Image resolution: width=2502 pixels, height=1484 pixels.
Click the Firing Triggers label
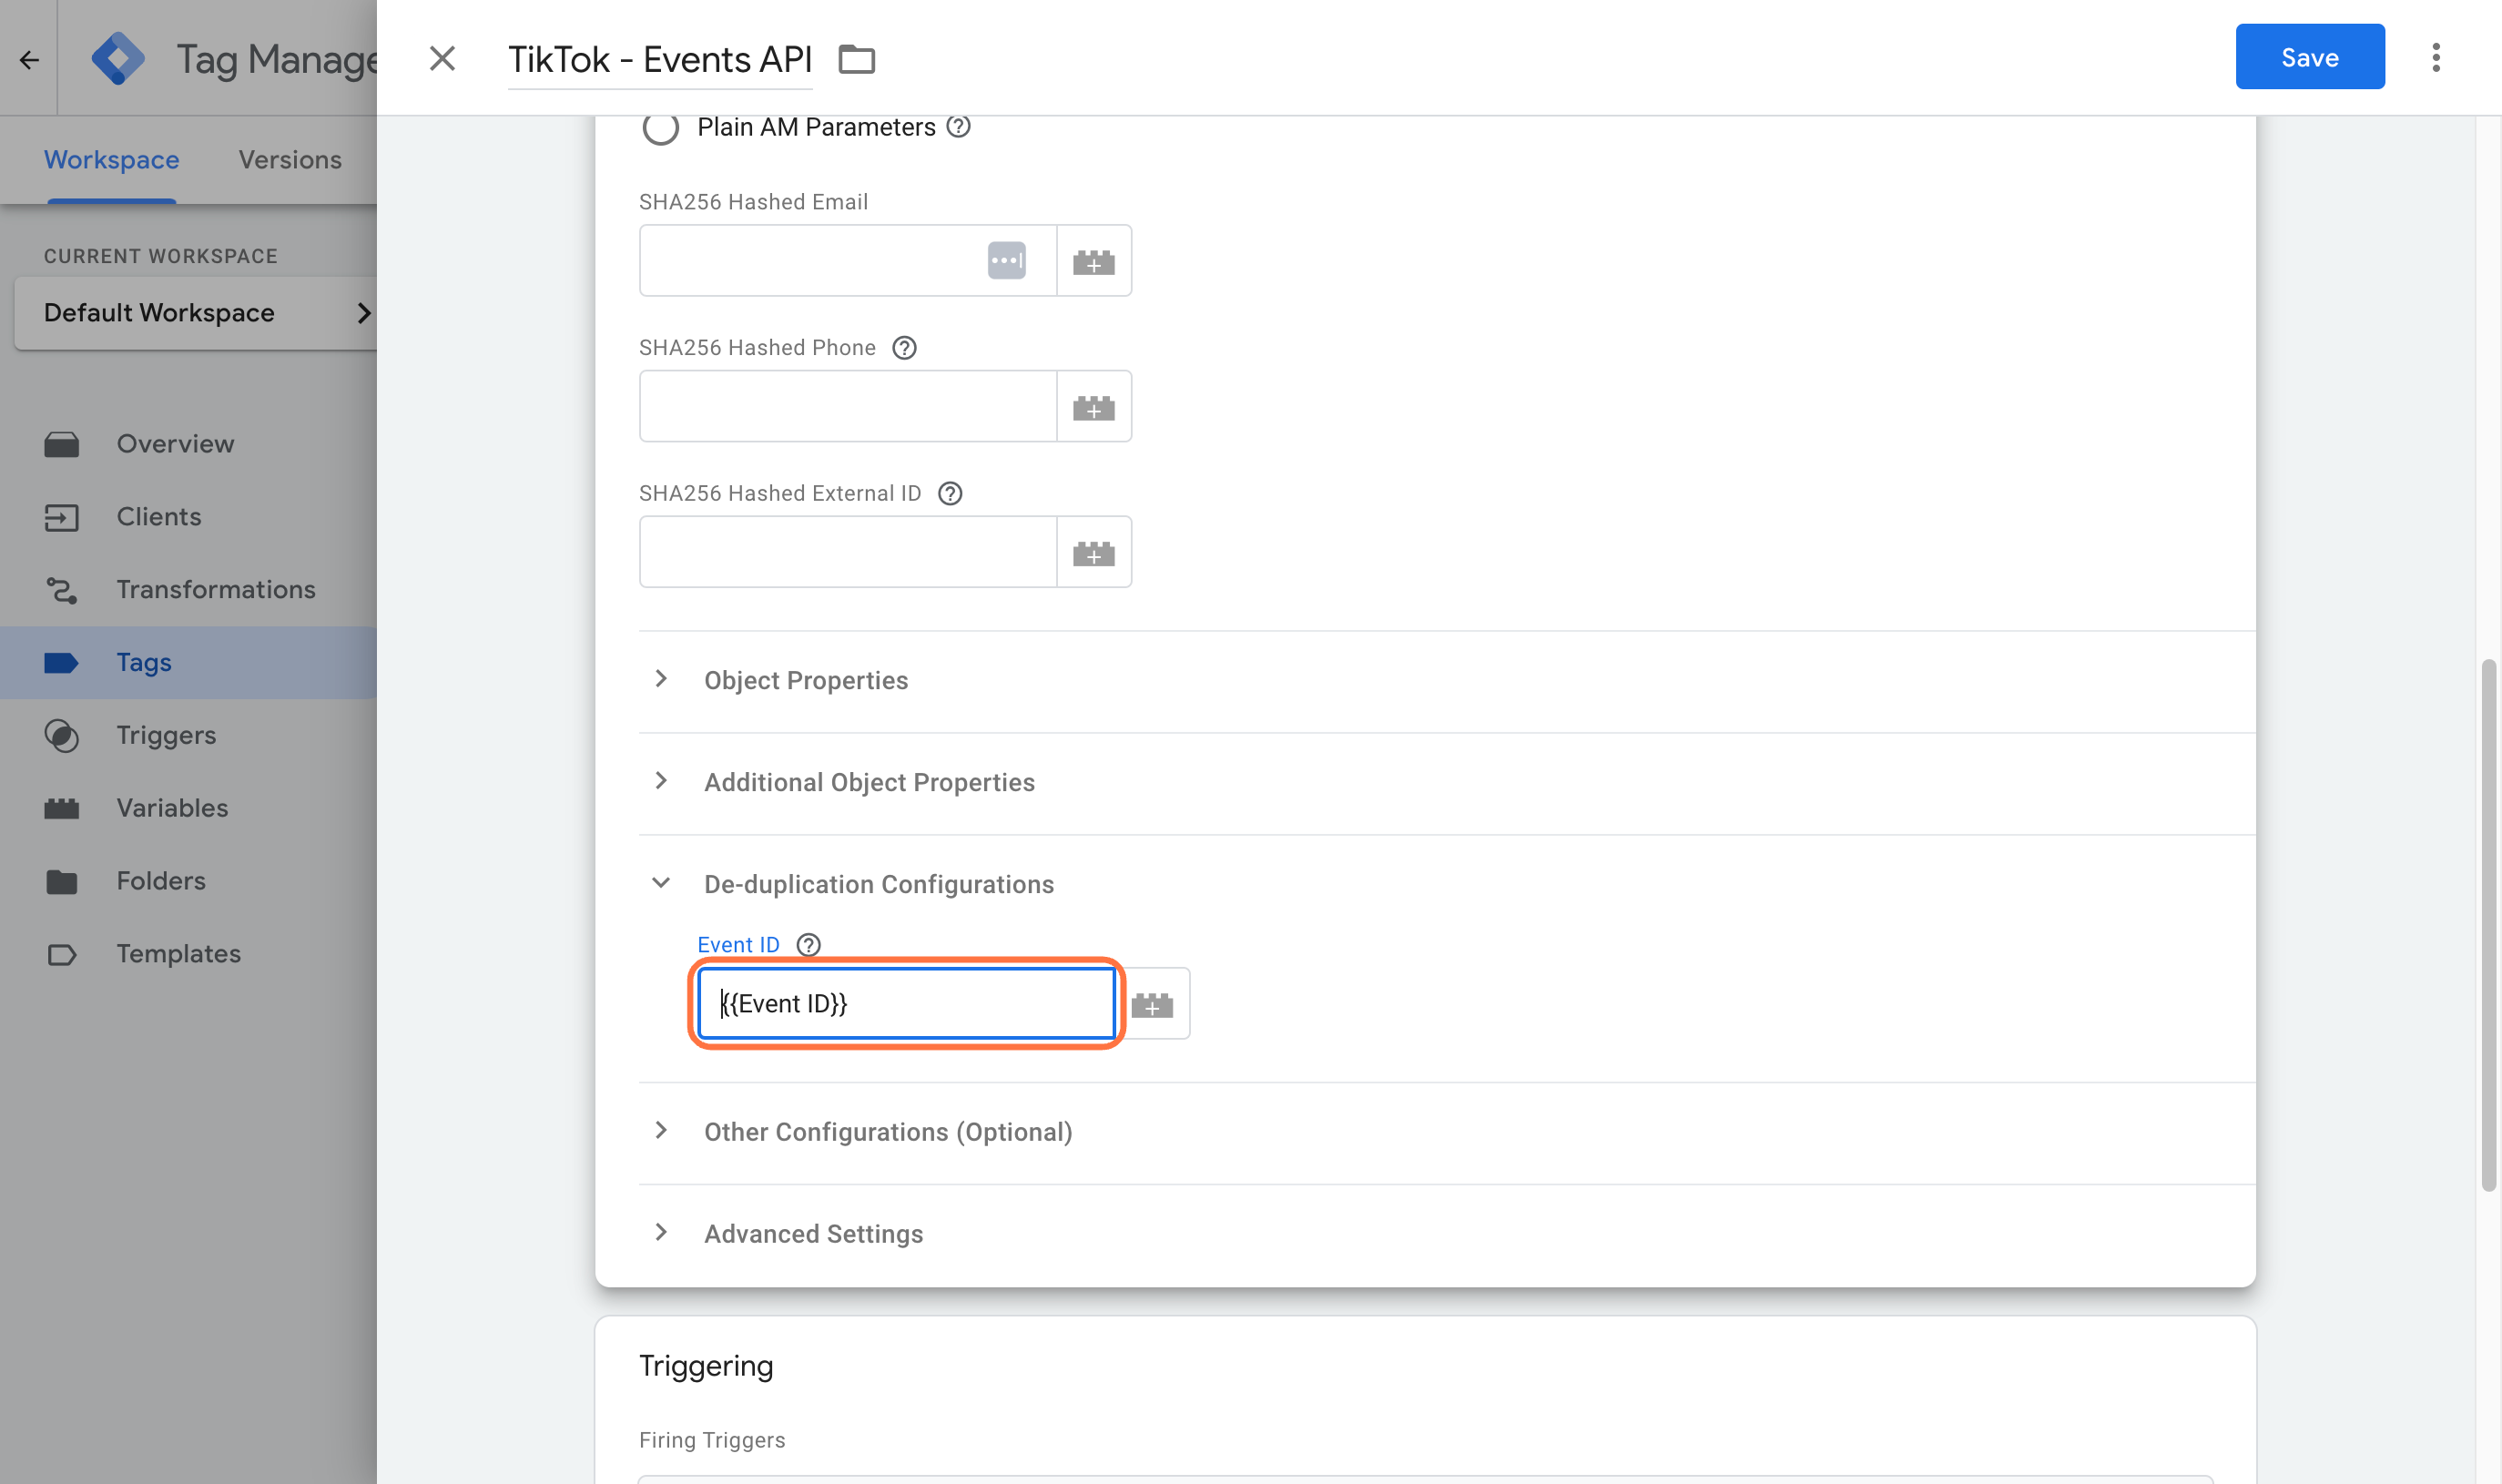712,1440
